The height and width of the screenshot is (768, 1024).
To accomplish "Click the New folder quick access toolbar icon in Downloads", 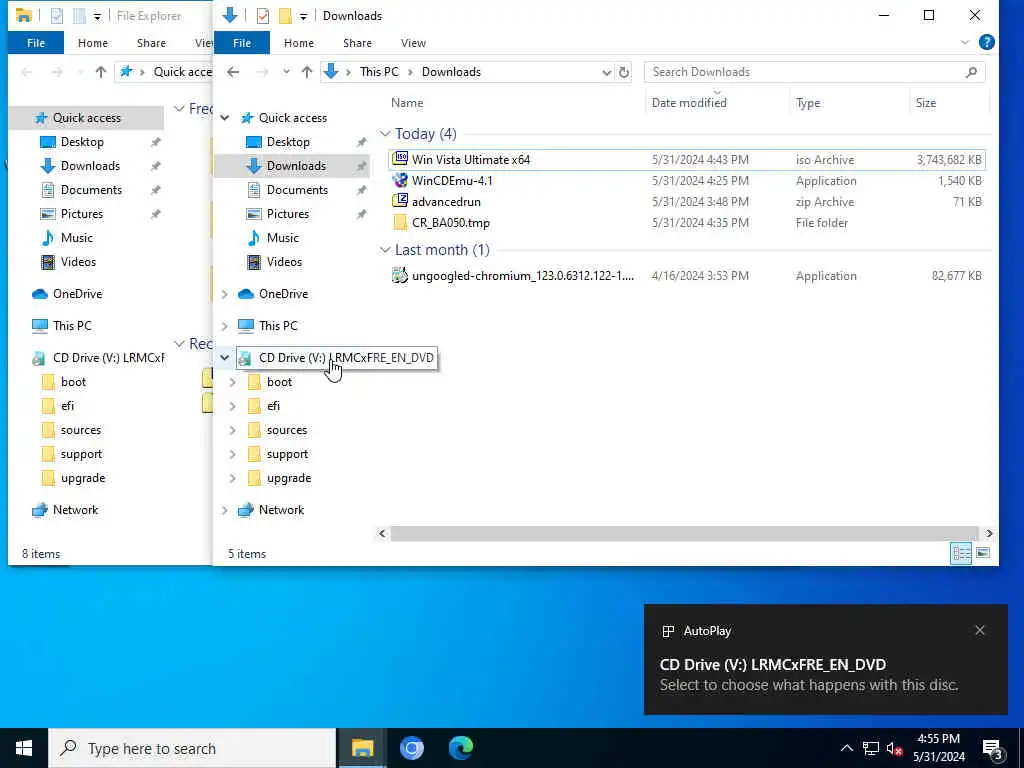I will [285, 16].
